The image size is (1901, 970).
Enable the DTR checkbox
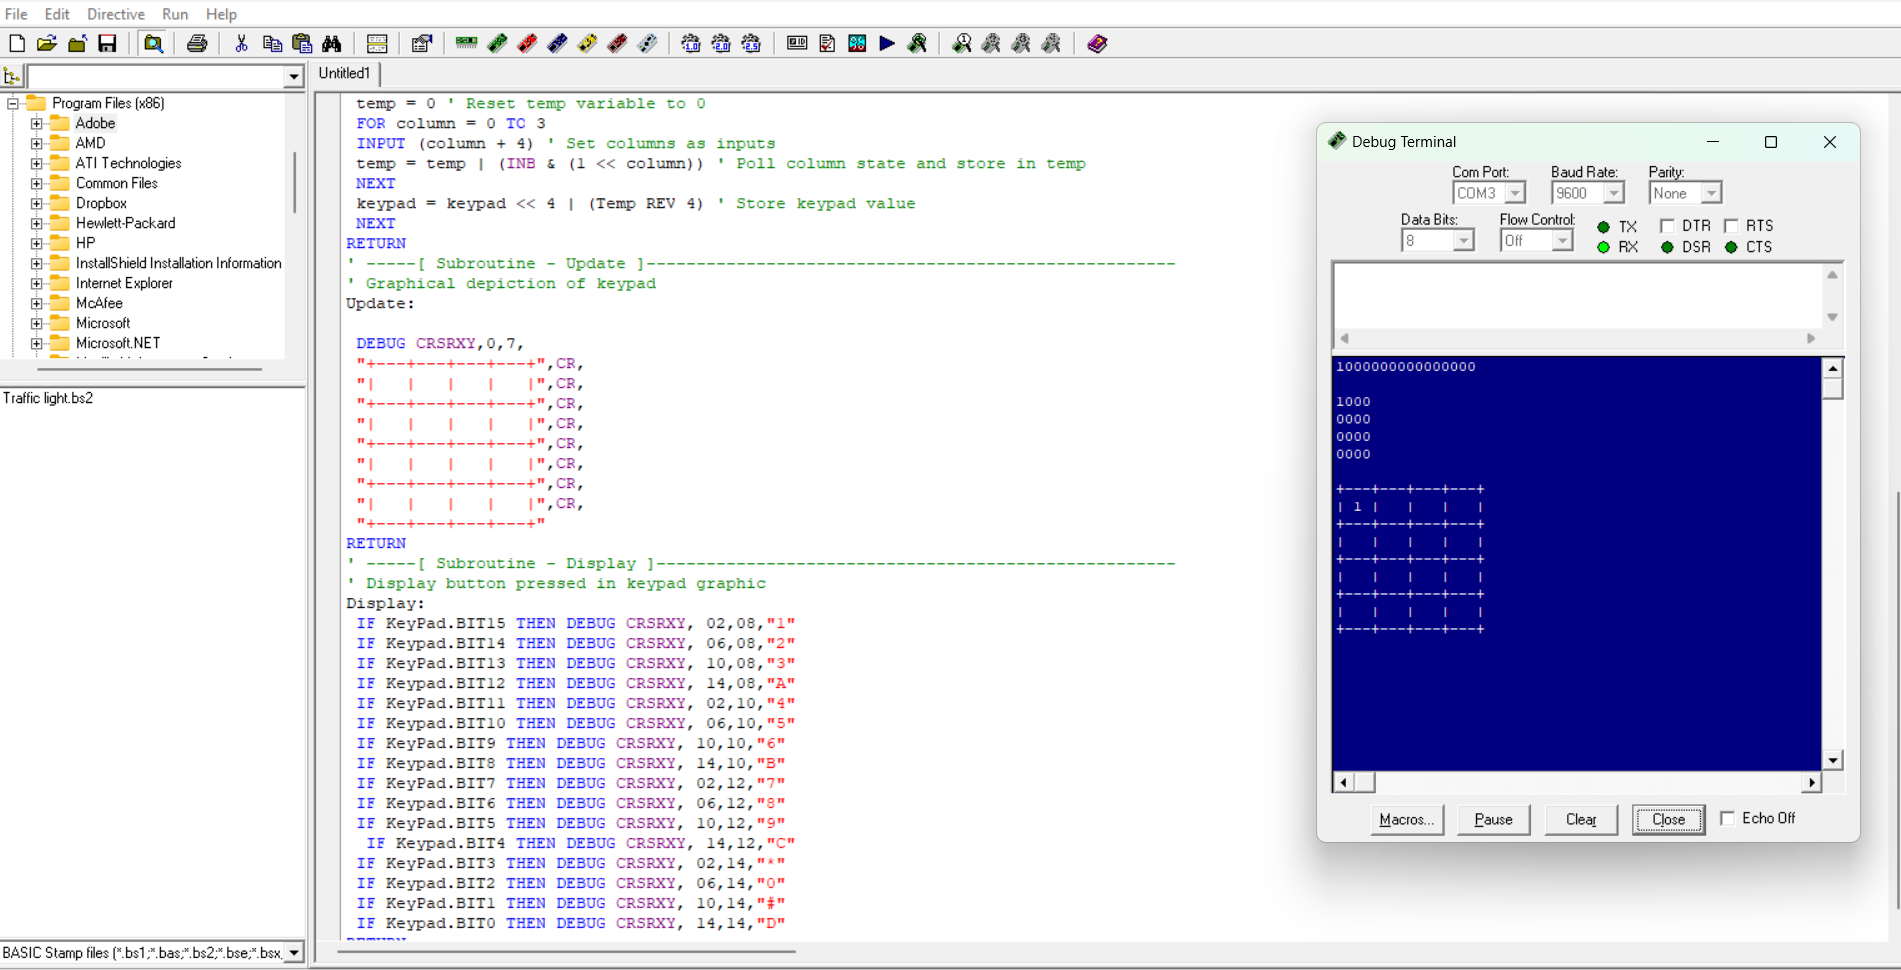1667,226
